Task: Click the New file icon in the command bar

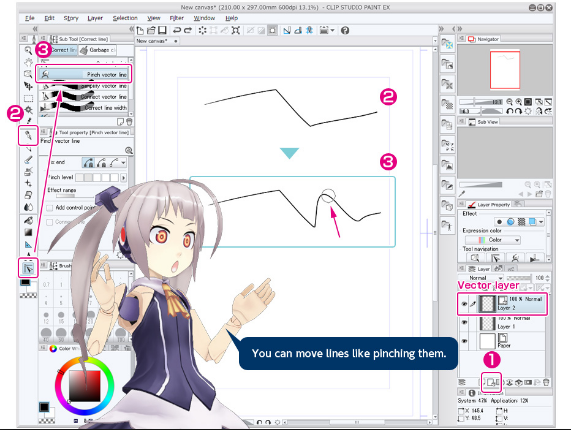Action: pyautogui.click(x=140, y=31)
